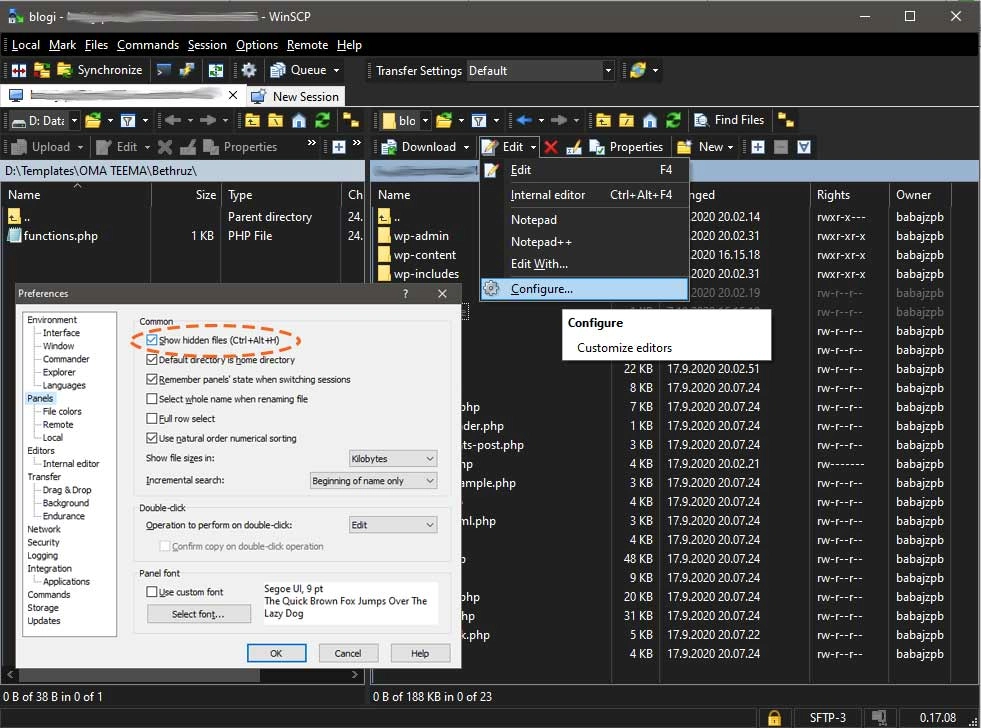This screenshot has width=981, height=728.
Task: Click the Select font... button
Action: coord(198,614)
